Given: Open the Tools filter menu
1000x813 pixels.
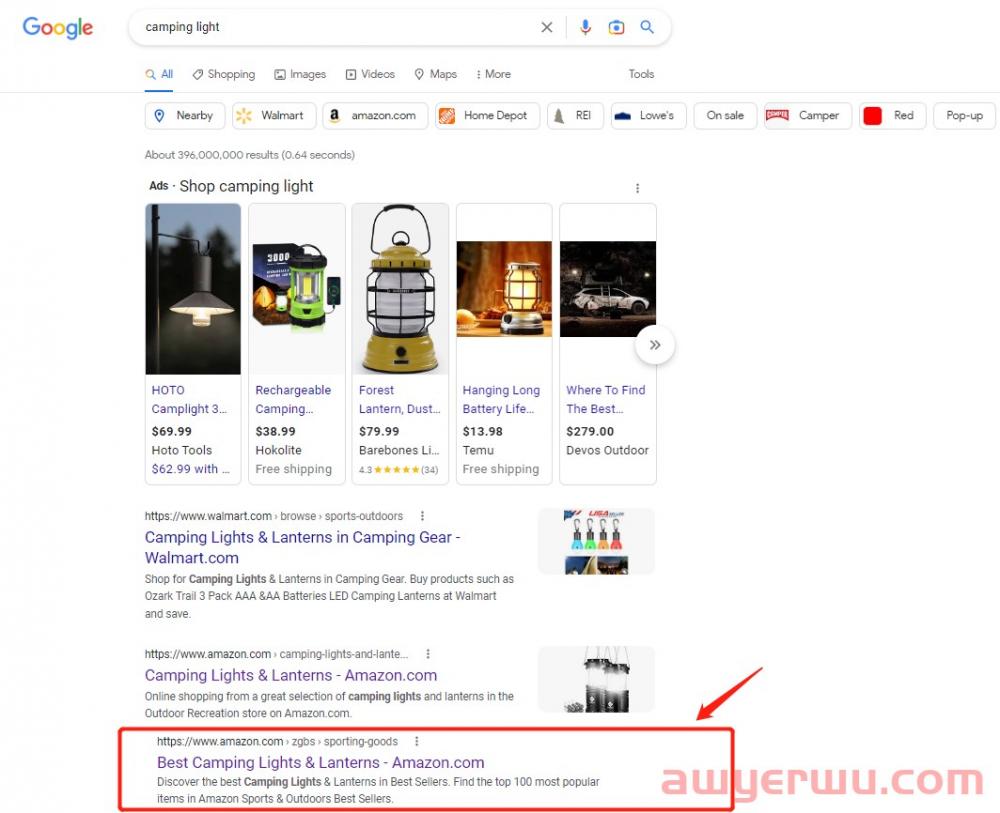Looking at the screenshot, I should click(x=641, y=74).
